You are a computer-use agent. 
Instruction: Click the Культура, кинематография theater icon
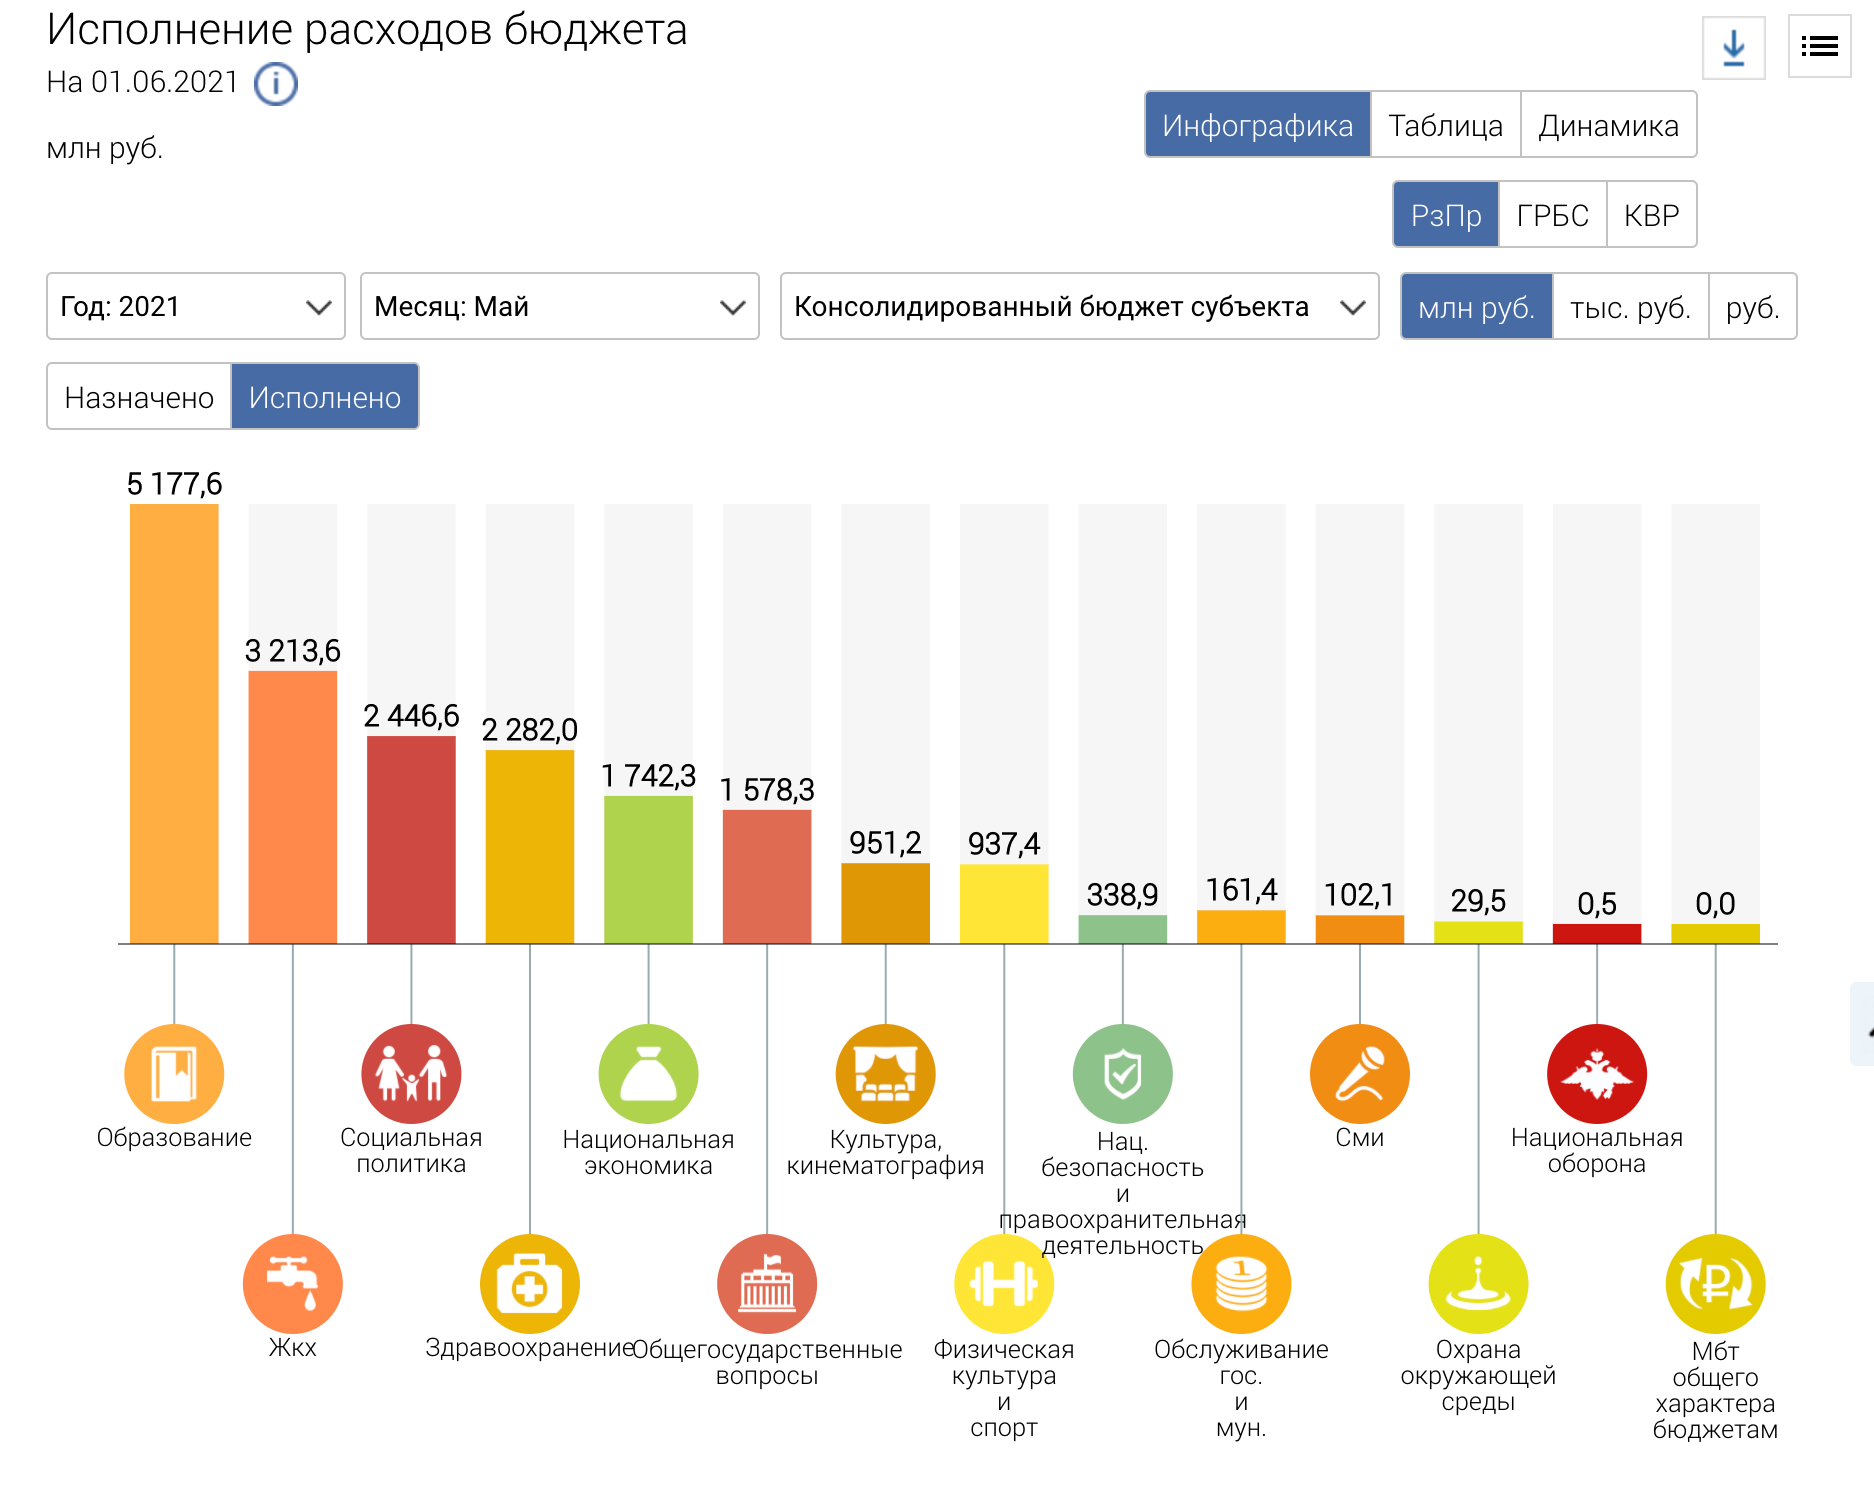click(x=886, y=1074)
